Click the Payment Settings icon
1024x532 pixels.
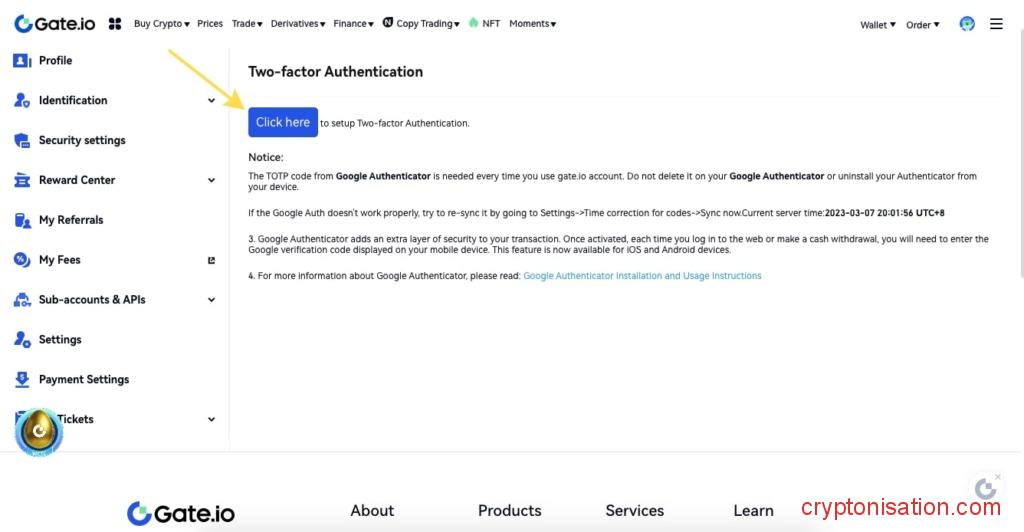tap(22, 380)
